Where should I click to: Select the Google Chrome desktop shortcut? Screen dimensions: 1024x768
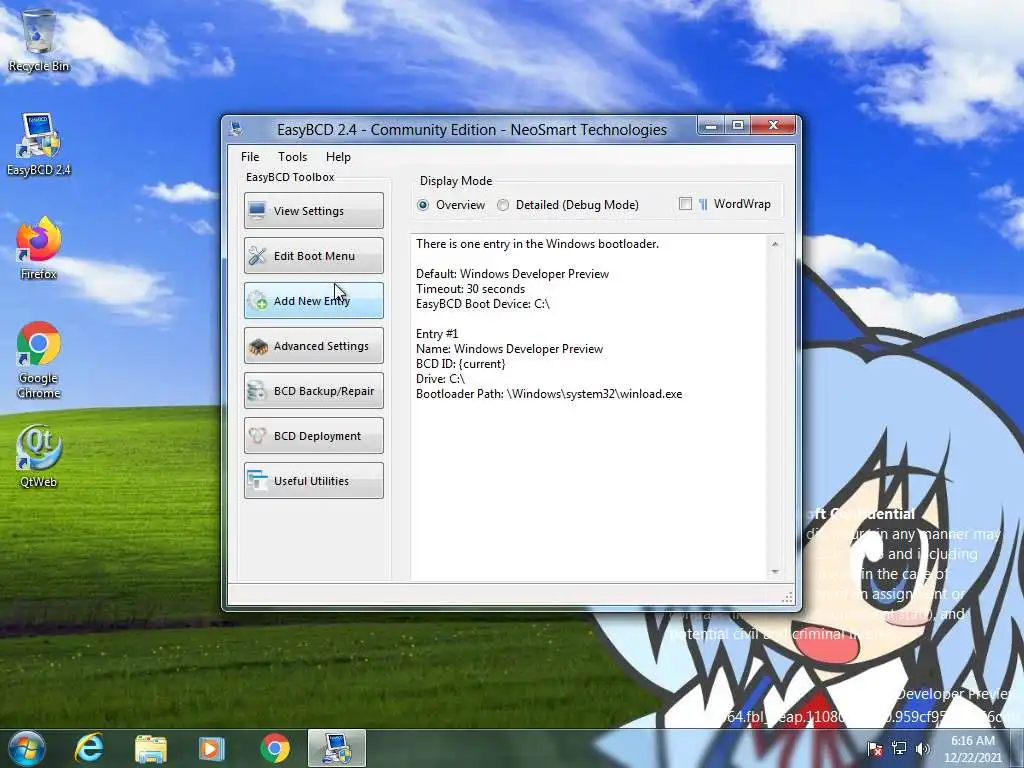(x=39, y=360)
